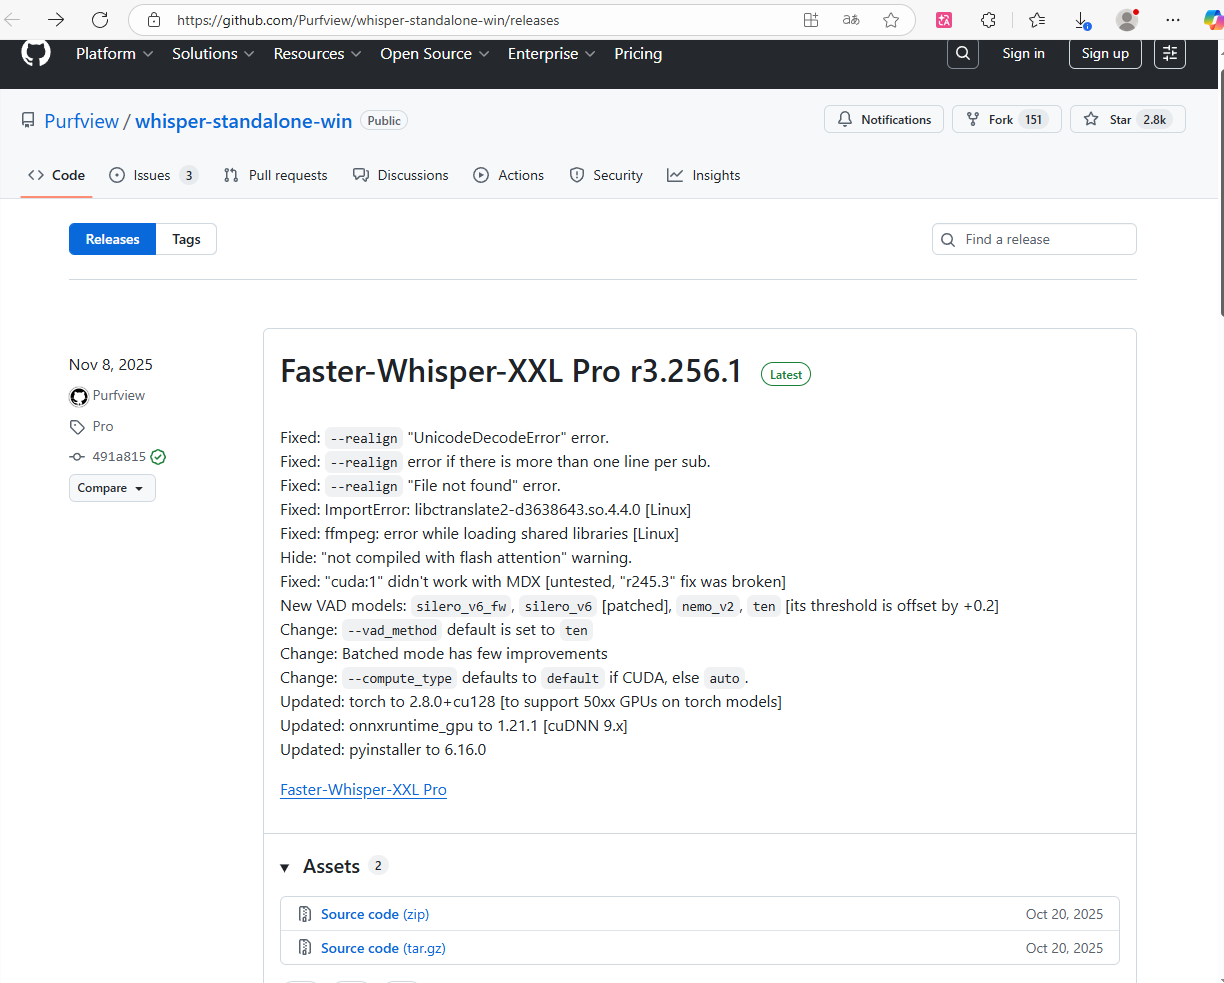This screenshot has width=1224, height=983.
Task: Collapse the Assets section
Action: point(285,867)
